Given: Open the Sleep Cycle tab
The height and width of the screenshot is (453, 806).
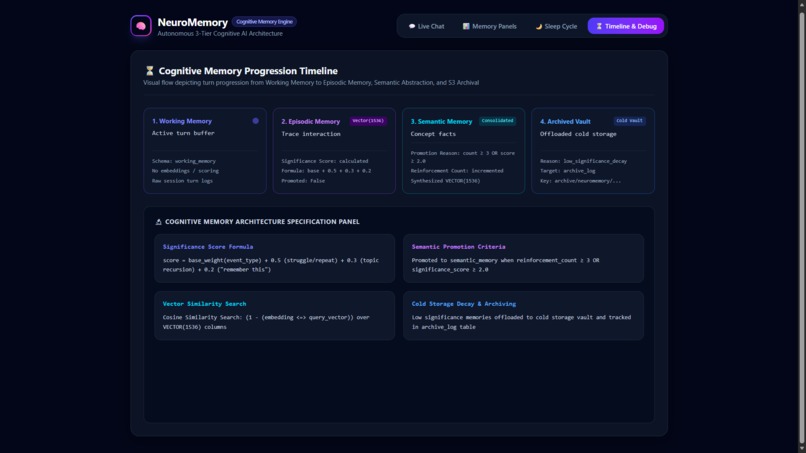Looking at the screenshot, I should (x=556, y=26).
